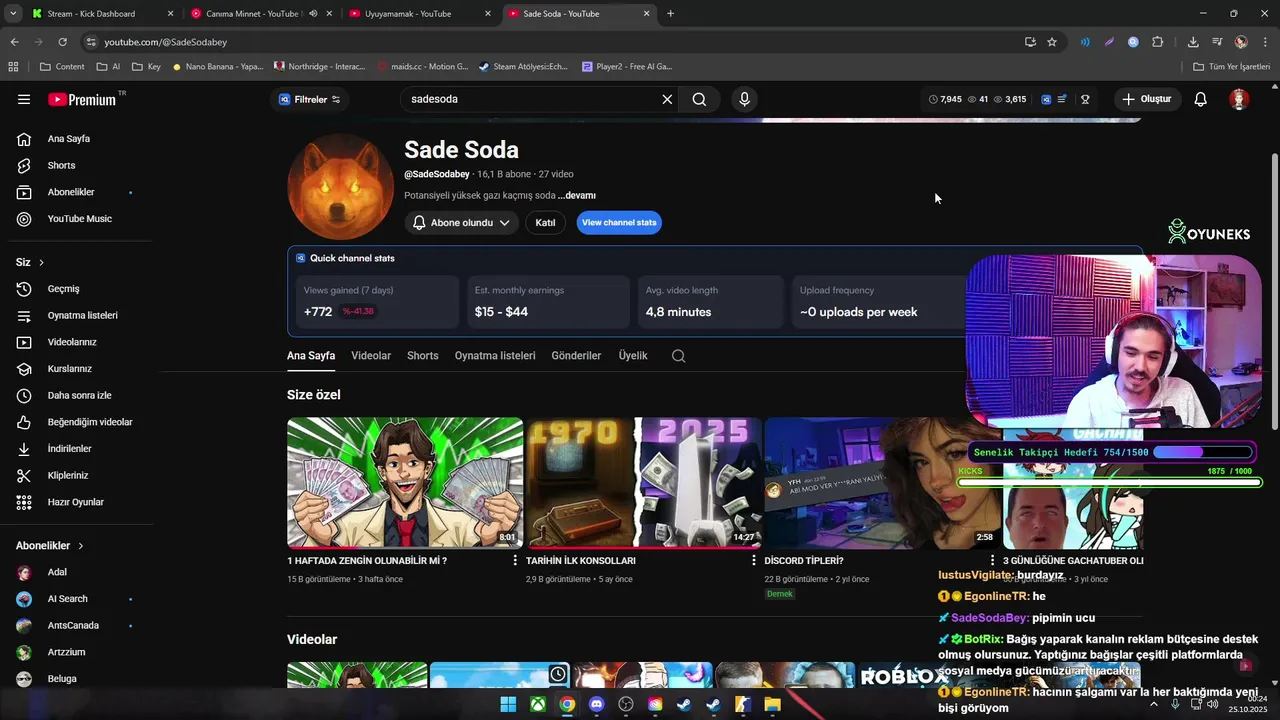This screenshot has width=1280, height=720.
Task: Mute the Canıma Minnet tab audio
Action: (x=313, y=14)
